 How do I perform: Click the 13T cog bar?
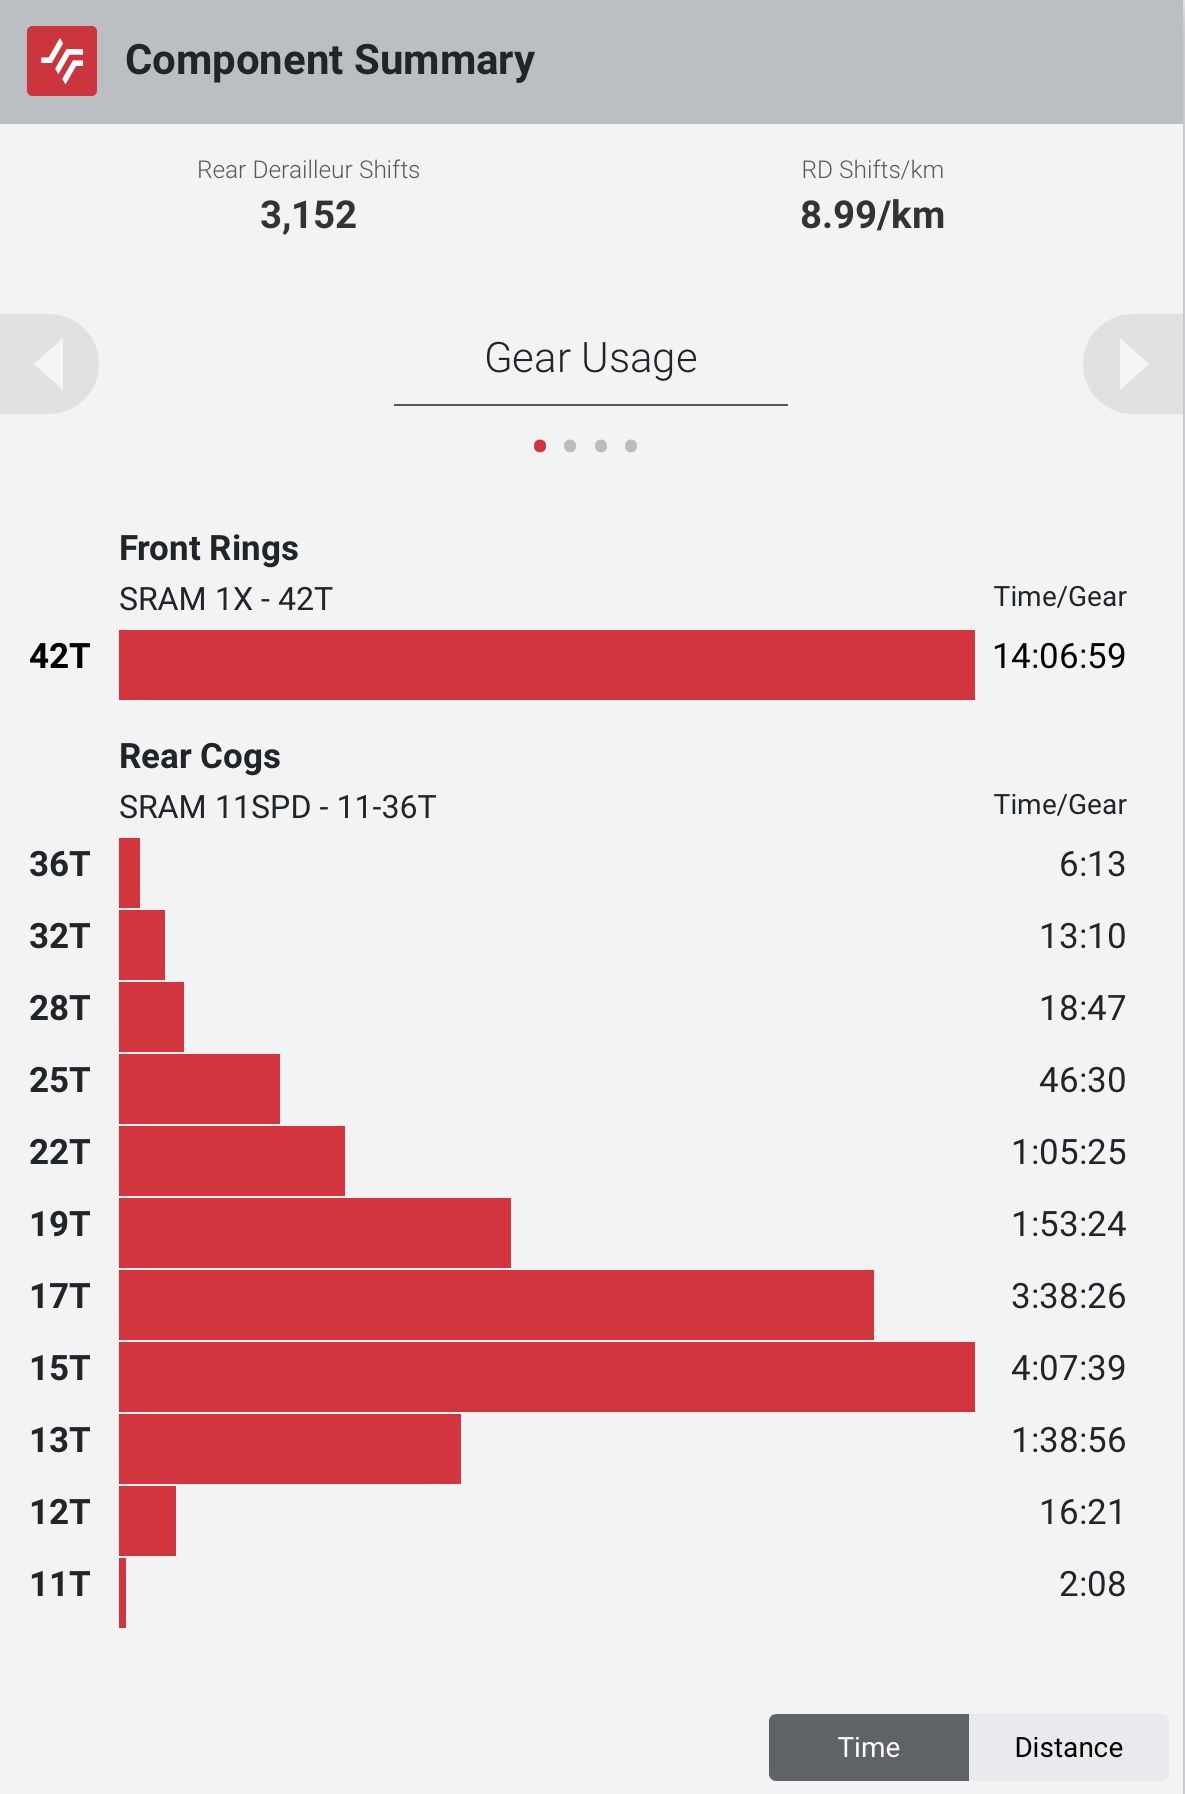290,1449
